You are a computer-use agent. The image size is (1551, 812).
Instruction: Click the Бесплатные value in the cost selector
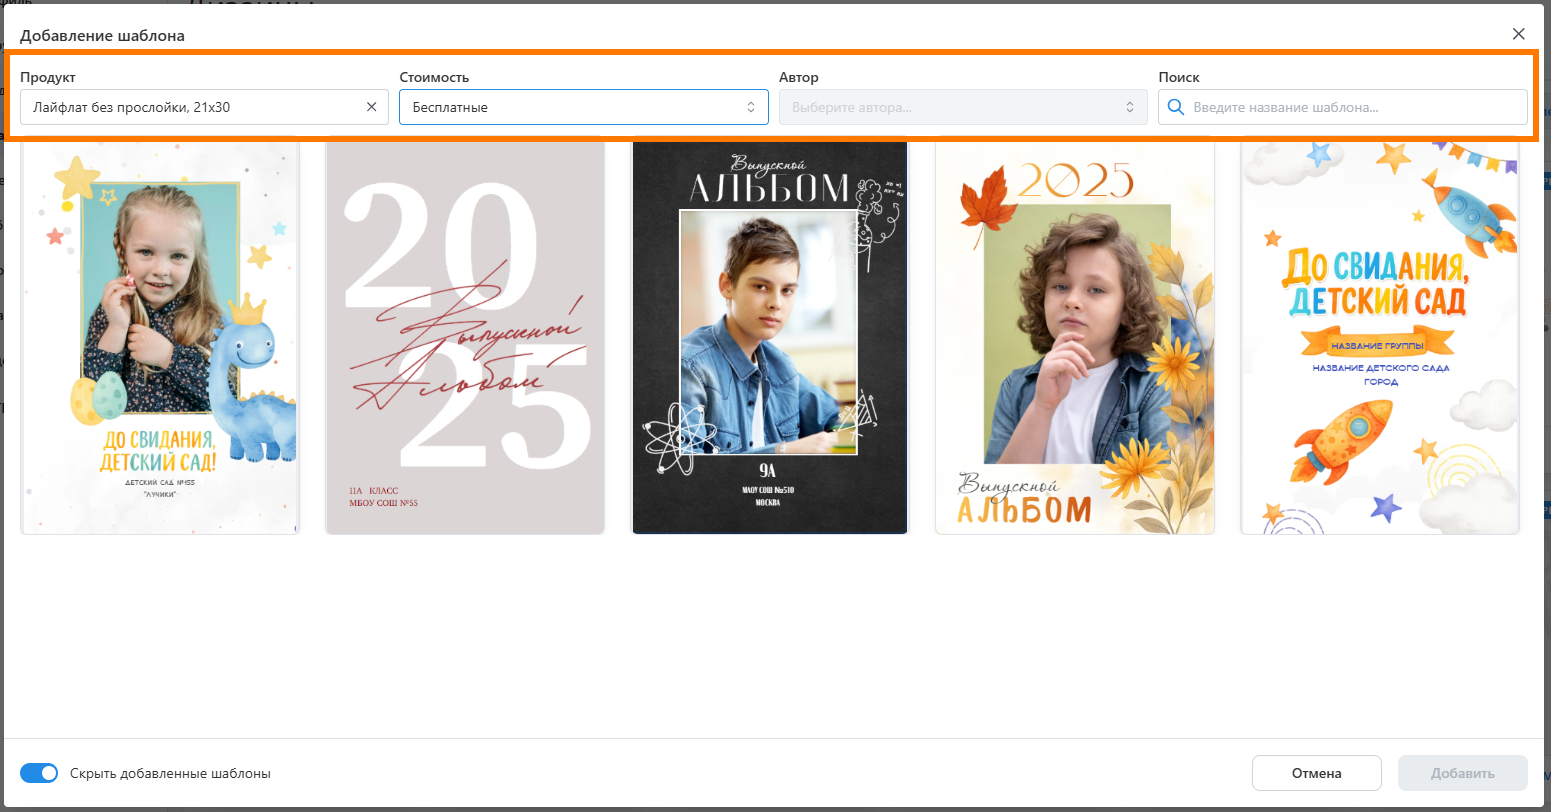pos(450,107)
